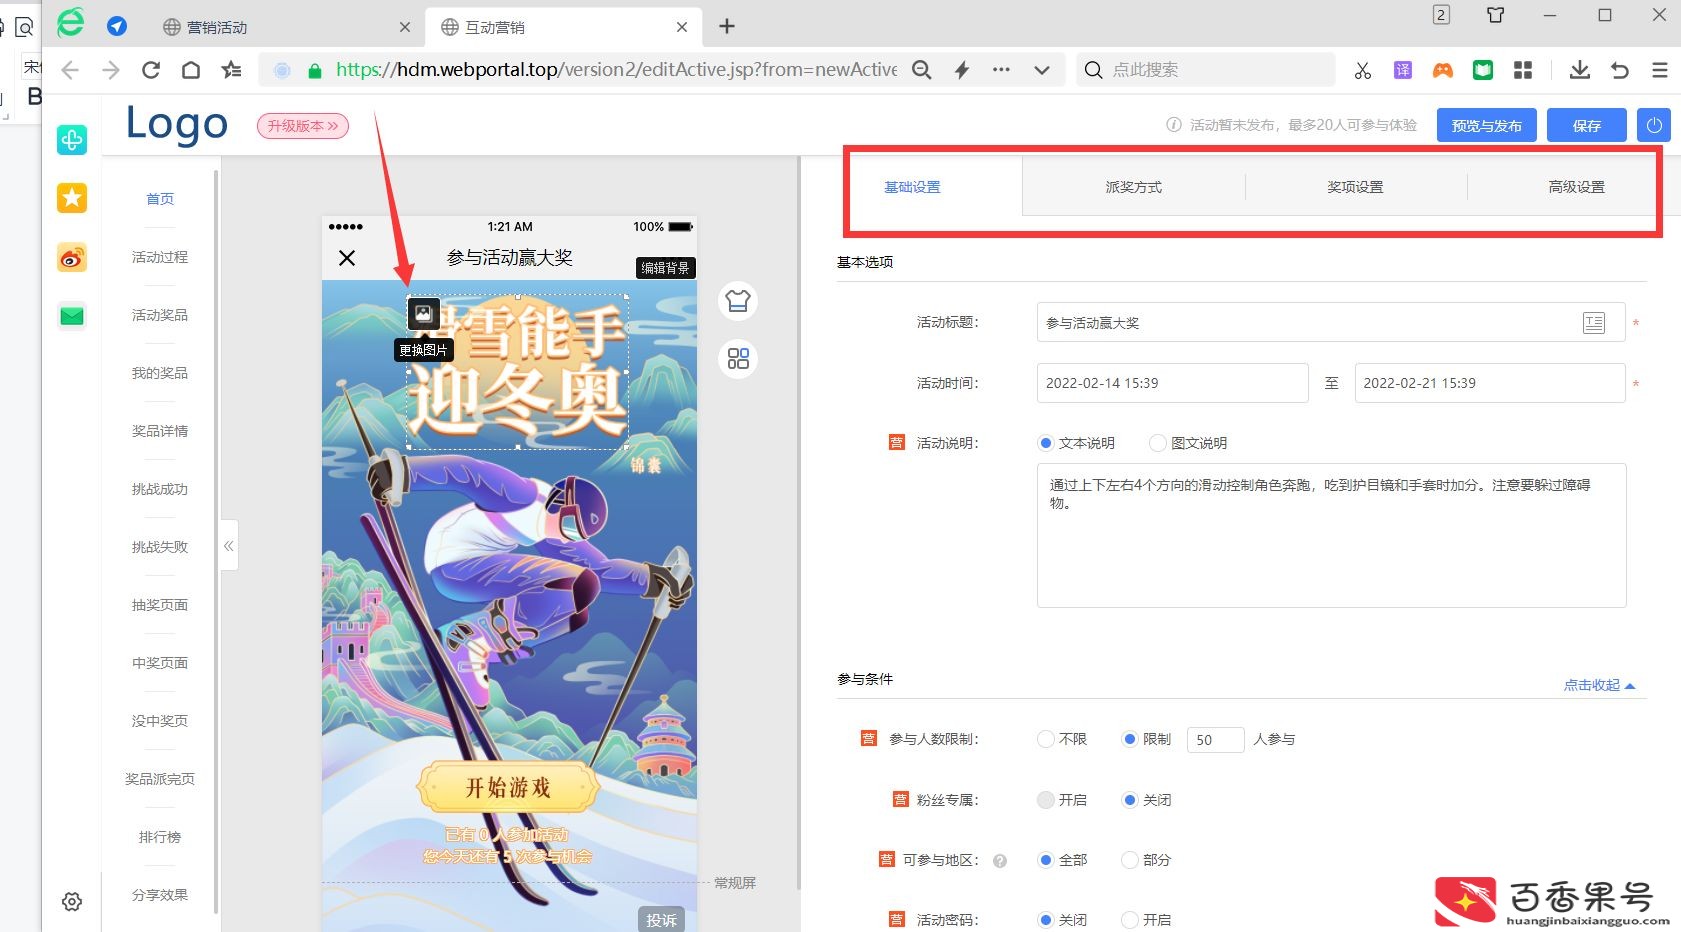1681x932 pixels.
Task: Open the four-square apps grid icon
Action: pyautogui.click(x=1523, y=70)
